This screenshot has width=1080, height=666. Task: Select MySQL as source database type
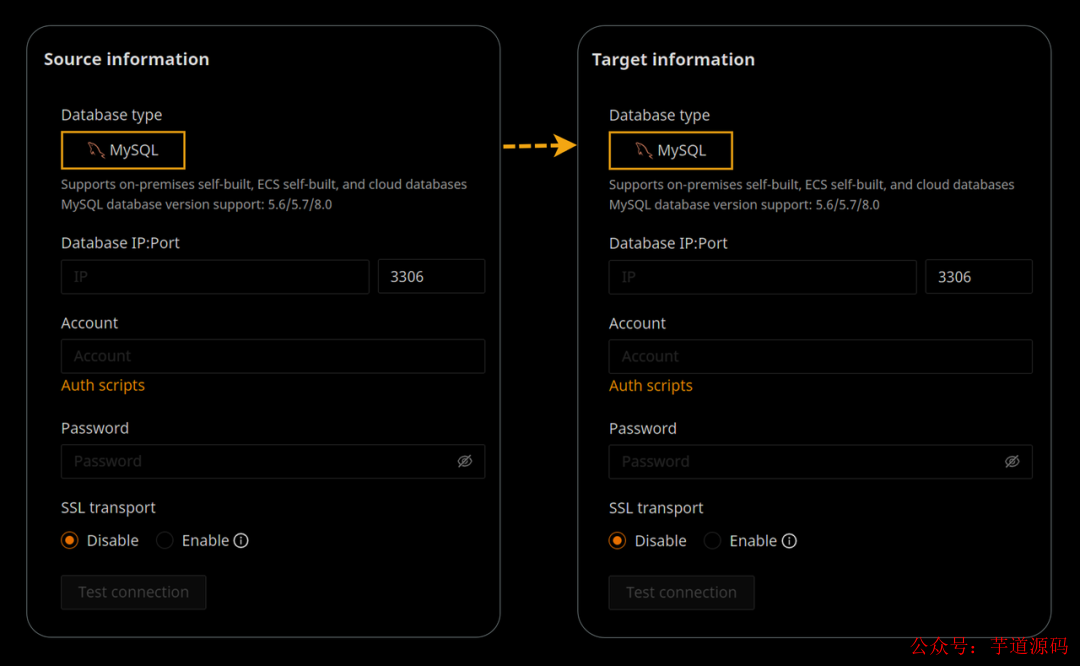click(123, 150)
